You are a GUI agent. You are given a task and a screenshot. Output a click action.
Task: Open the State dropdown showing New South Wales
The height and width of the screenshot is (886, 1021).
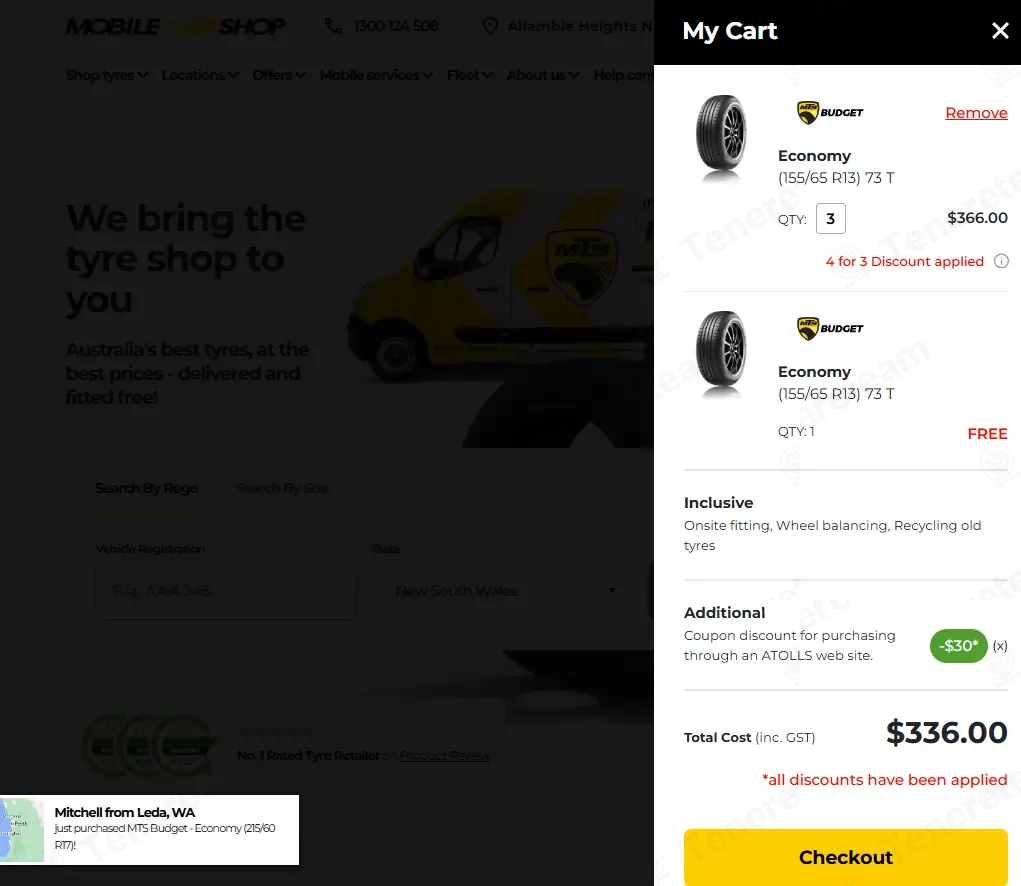(x=505, y=591)
